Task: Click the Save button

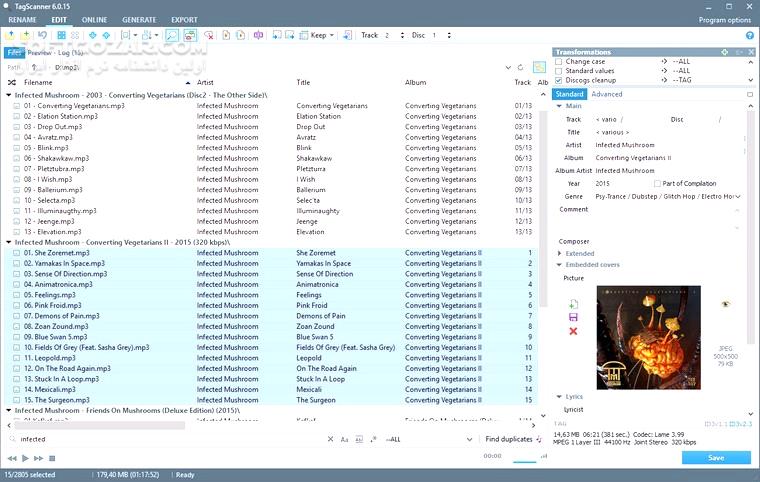Action: click(x=716, y=458)
